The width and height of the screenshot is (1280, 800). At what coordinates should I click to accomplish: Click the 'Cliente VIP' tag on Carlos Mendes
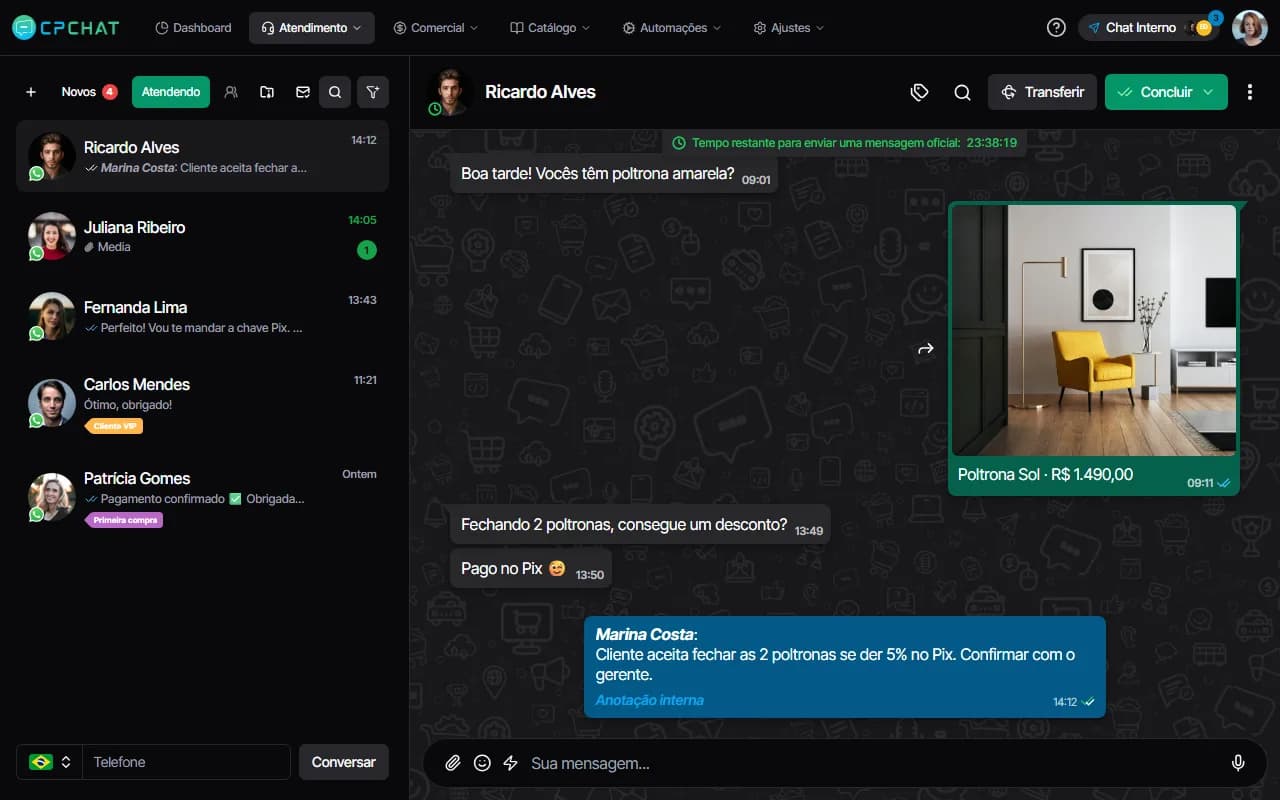[x=114, y=426]
